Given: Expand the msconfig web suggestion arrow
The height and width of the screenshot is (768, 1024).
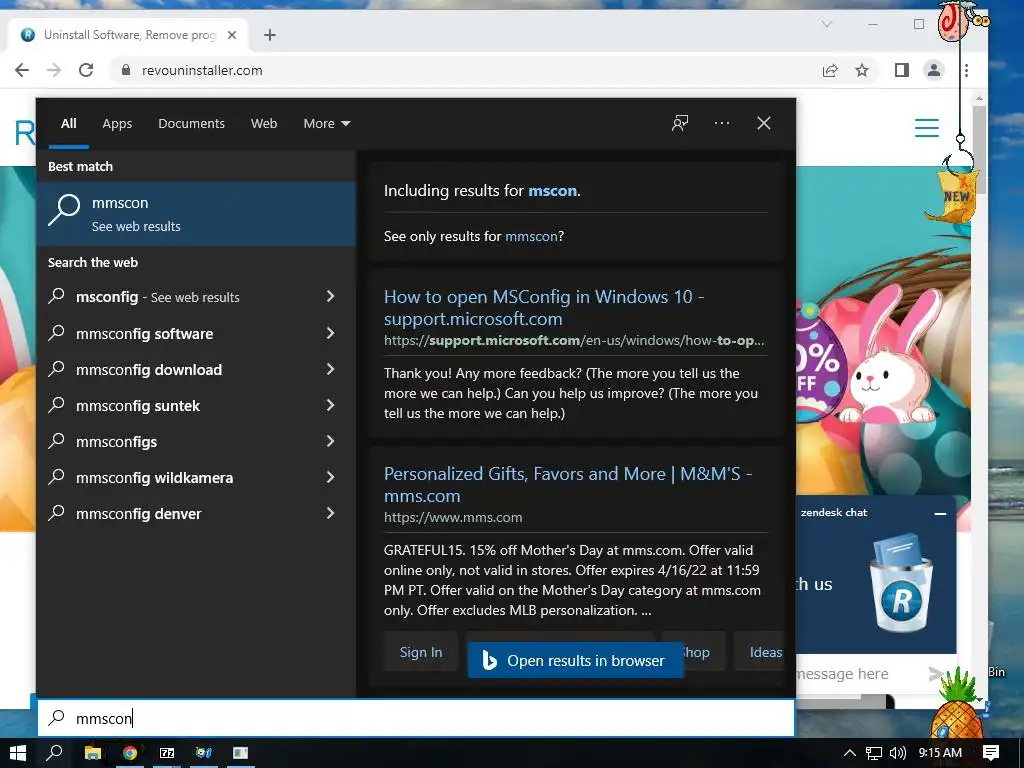Looking at the screenshot, I should [x=330, y=296].
